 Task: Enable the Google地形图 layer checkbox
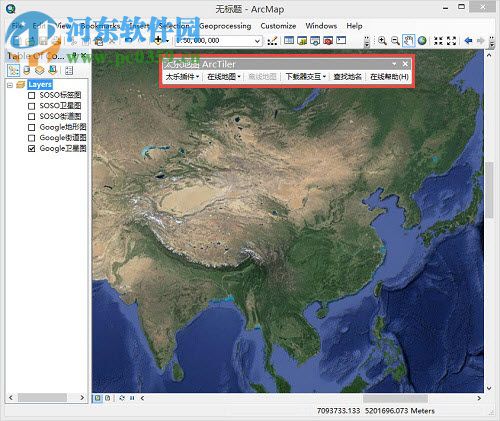32,127
